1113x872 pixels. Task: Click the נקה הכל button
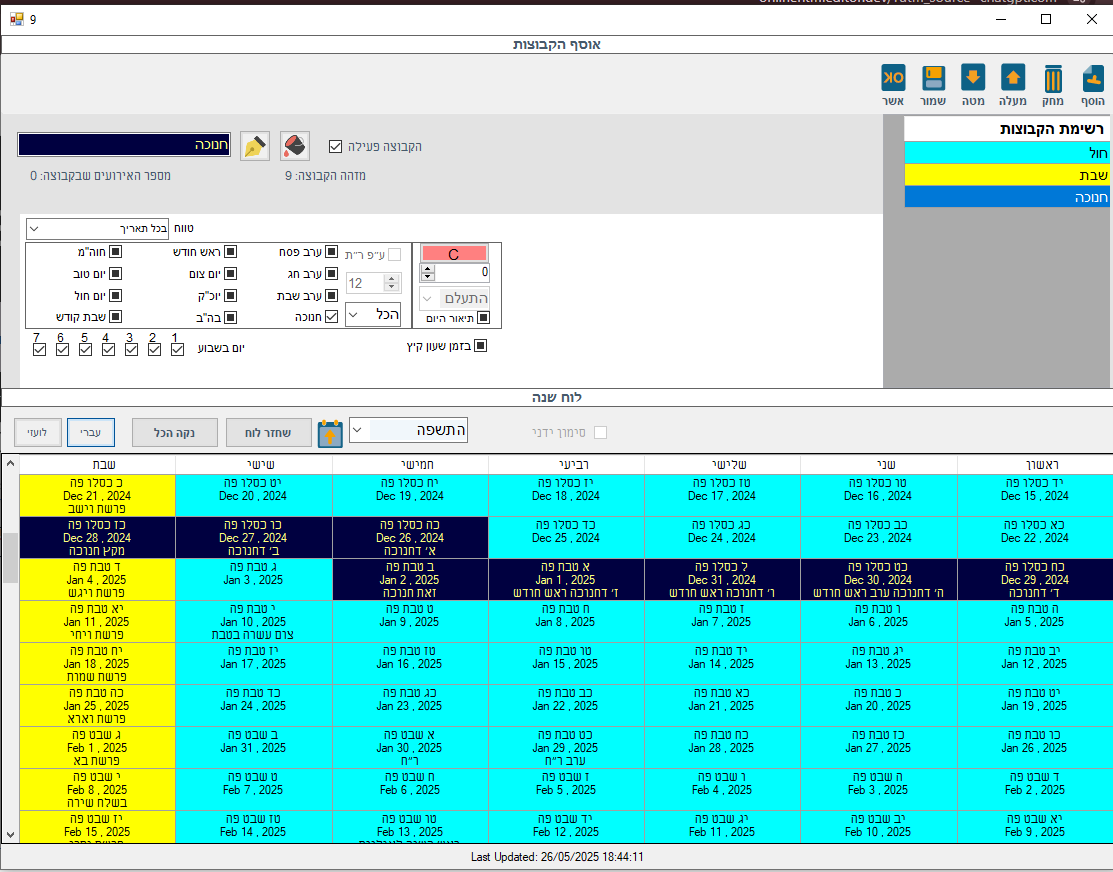[x=174, y=432]
